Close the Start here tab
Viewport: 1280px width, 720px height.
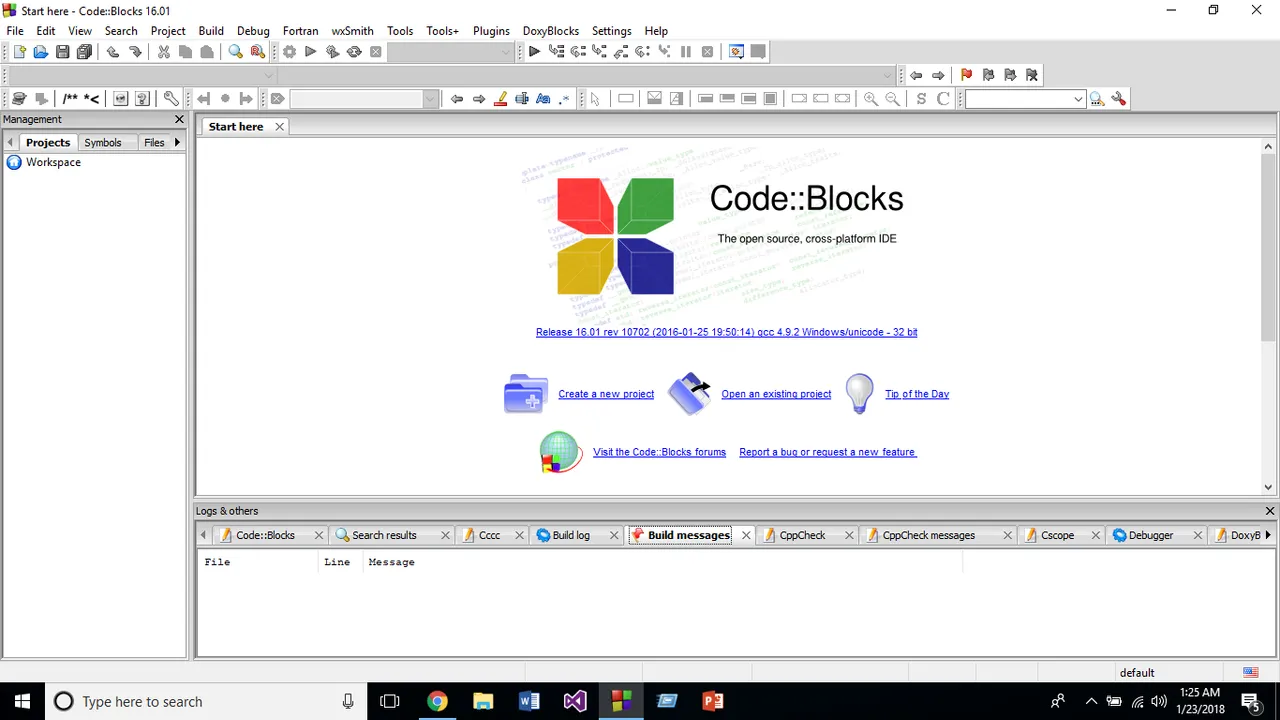click(280, 127)
